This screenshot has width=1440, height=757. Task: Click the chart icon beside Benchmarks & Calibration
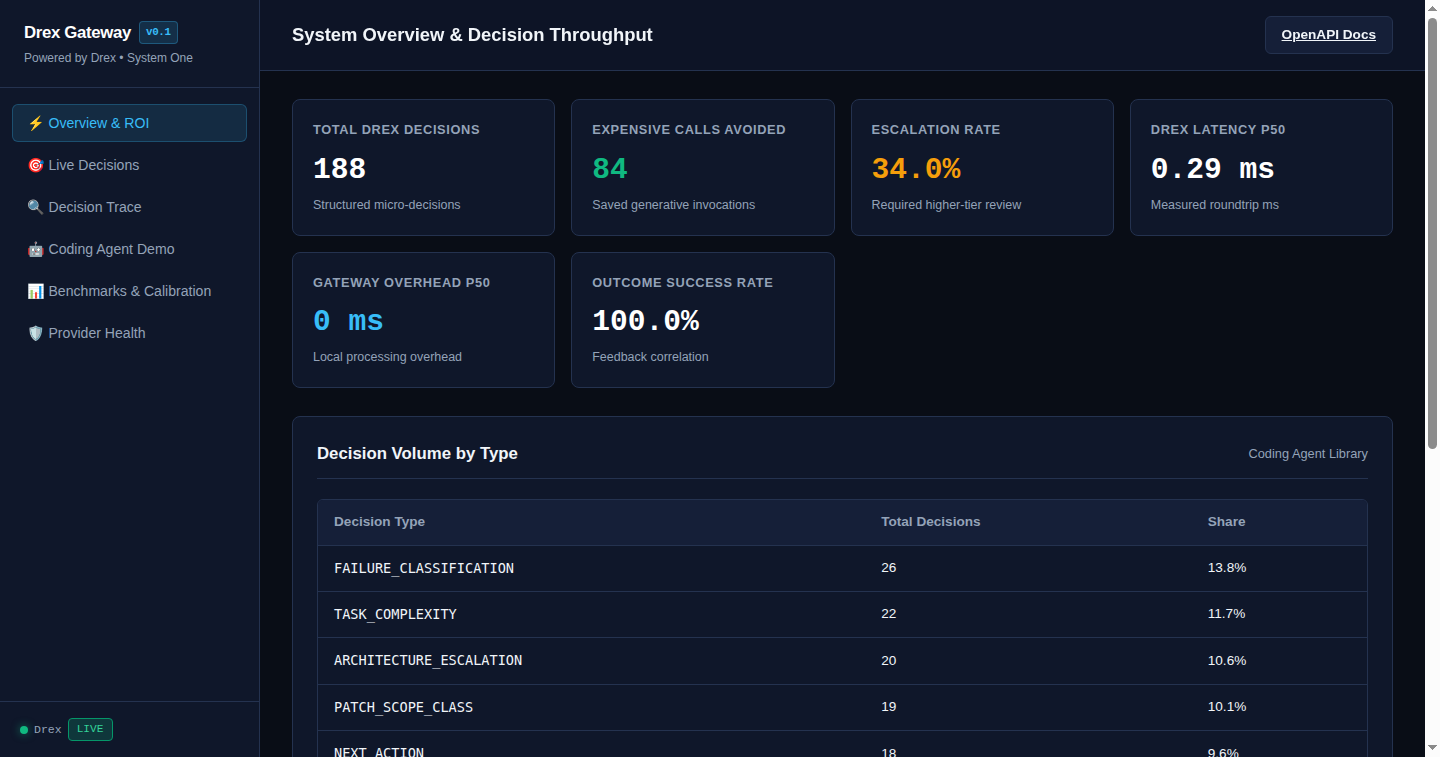35,291
